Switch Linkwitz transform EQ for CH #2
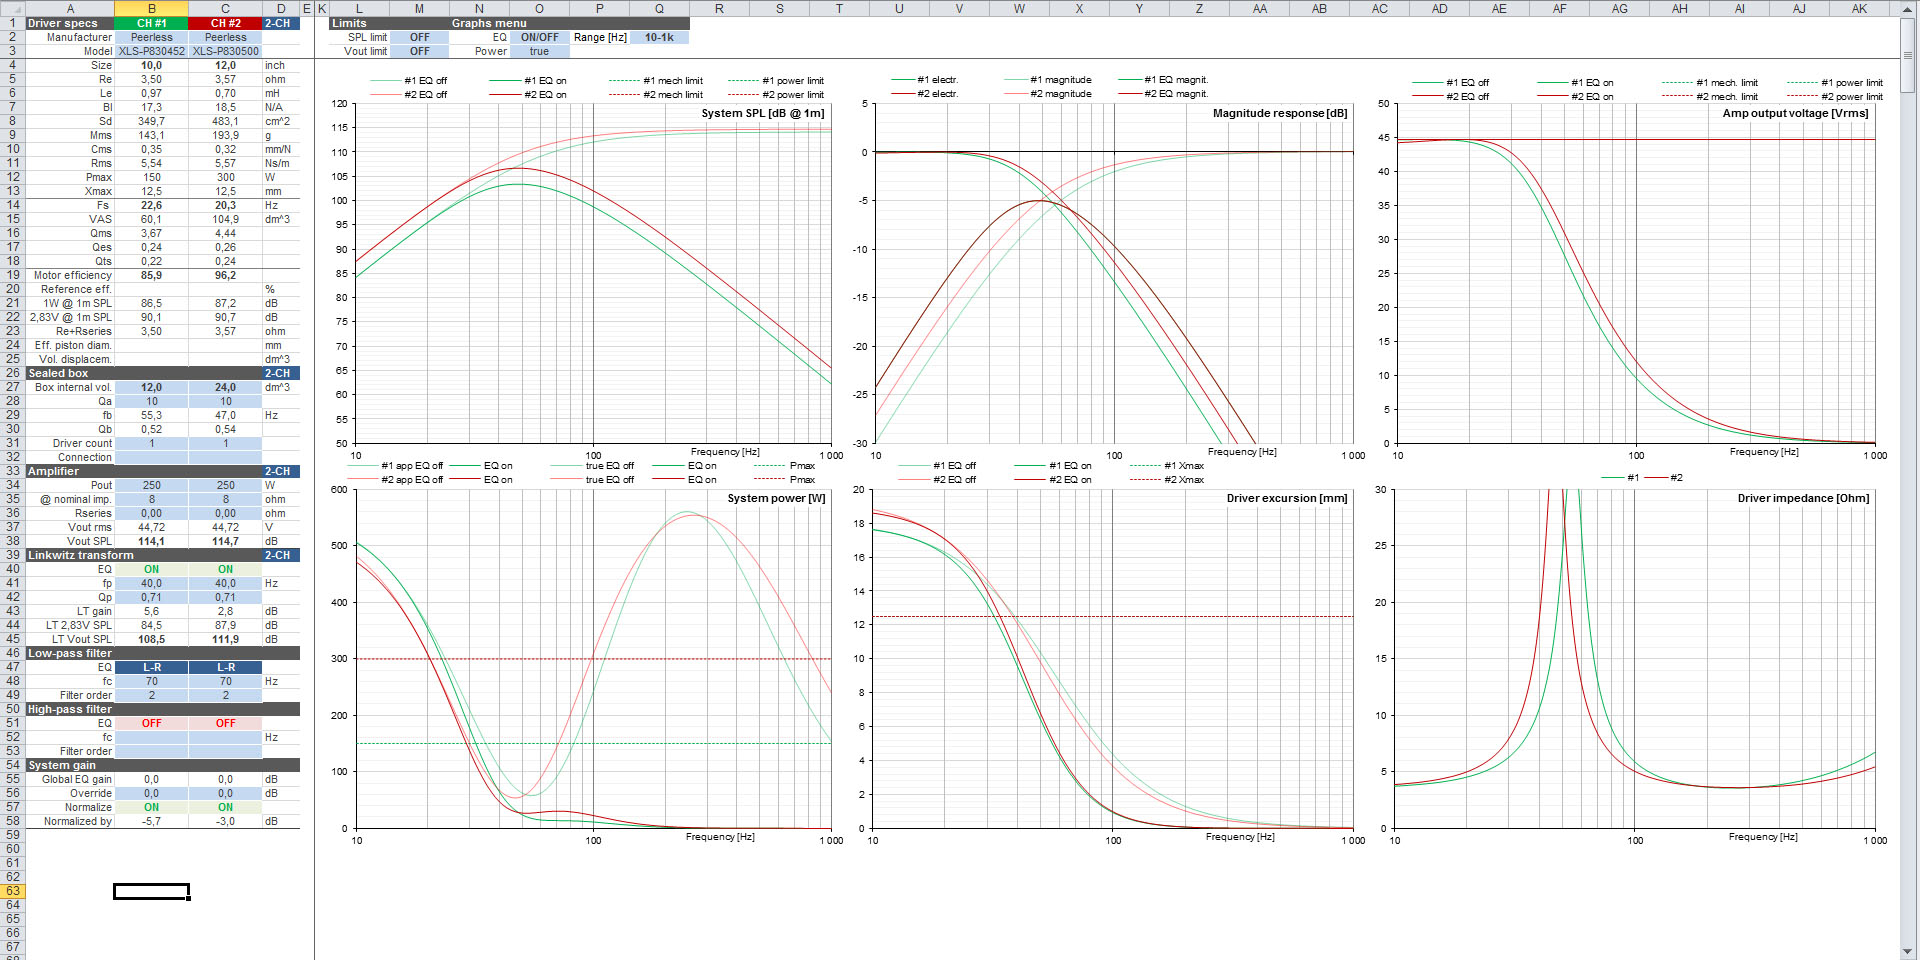This screenshot has height=960, width=1920. click(x=225, y=569)
